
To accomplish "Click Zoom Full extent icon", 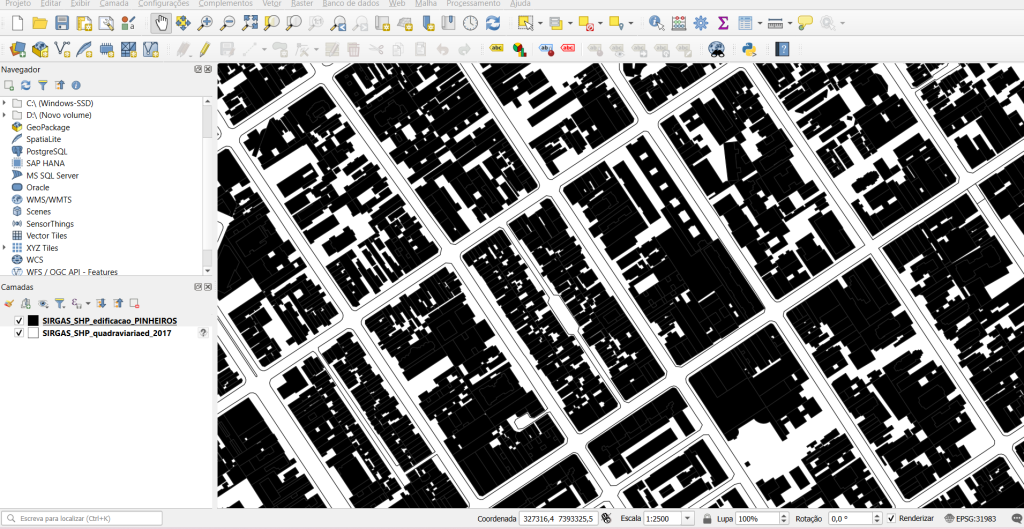I will point(249,24).
